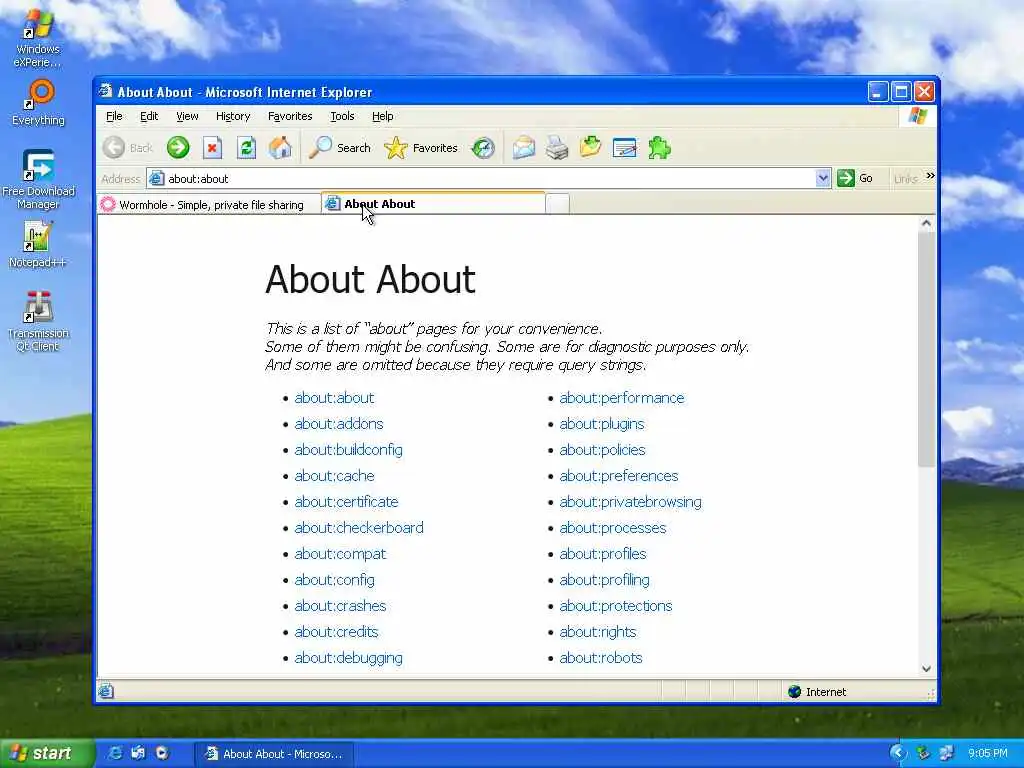The height and width of the screenshot is (768, 1024).
Task: Select the Transmission Qt Client desktop icon
Action: (x=37, y=321)
